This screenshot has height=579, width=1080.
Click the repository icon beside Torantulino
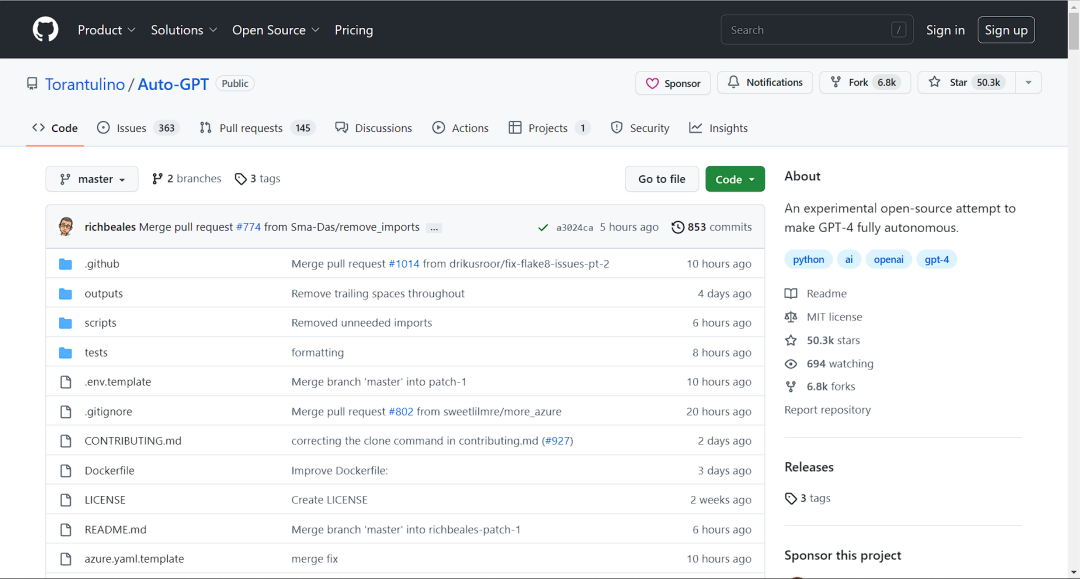point(32,84)
